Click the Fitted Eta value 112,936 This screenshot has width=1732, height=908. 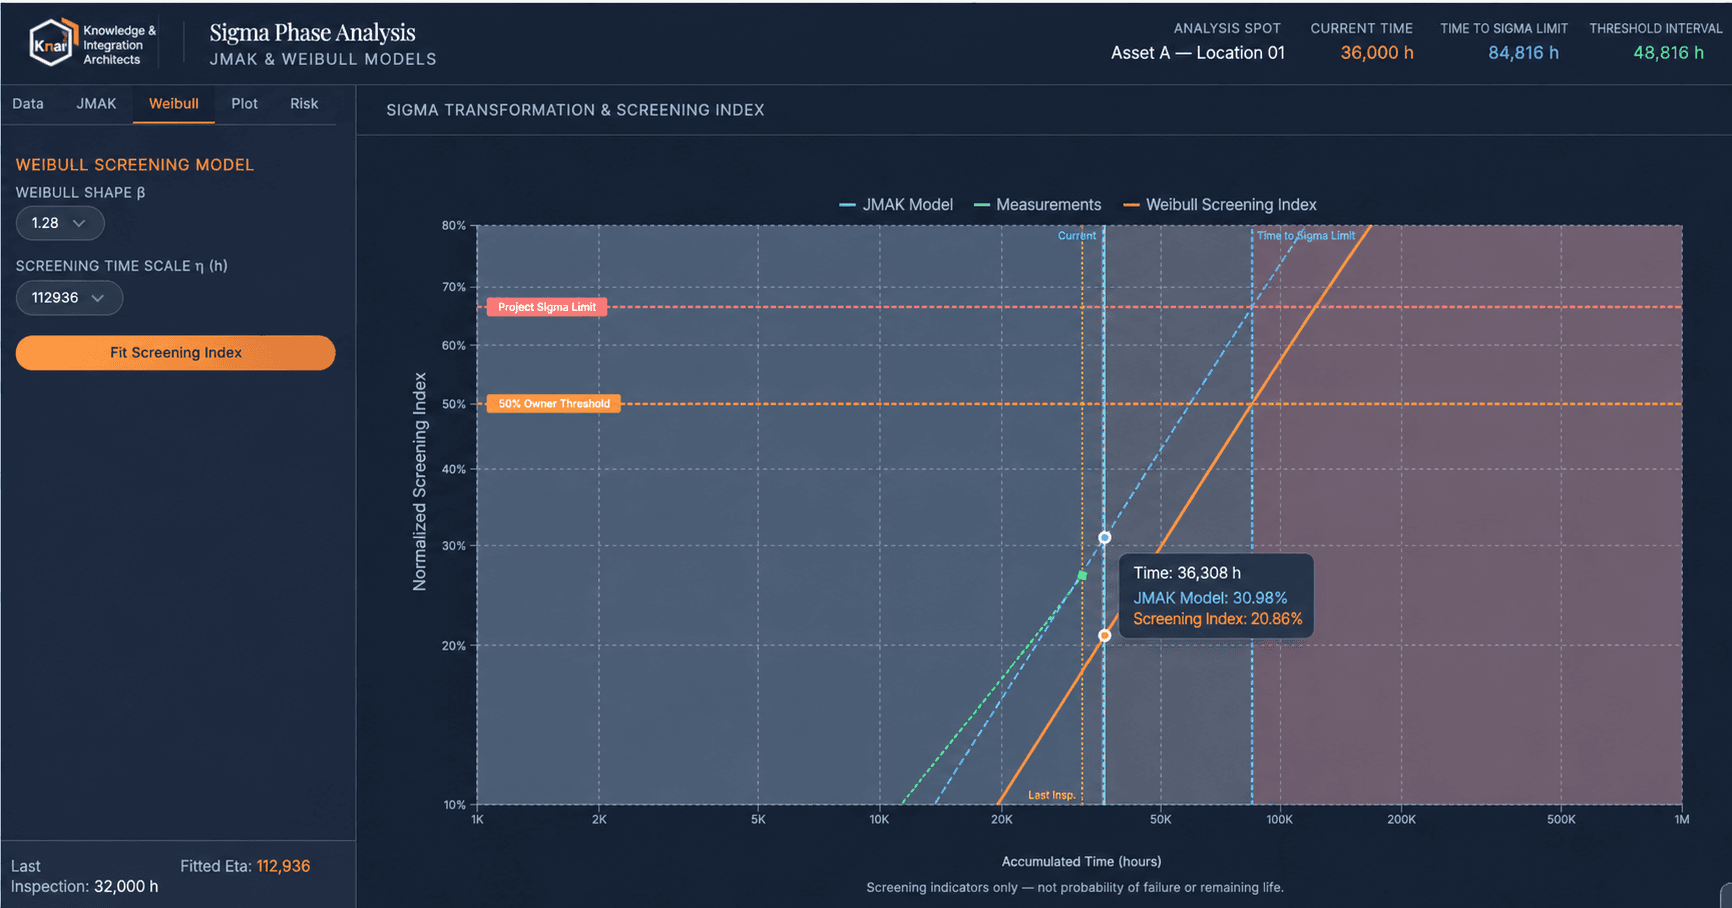click(283, 866)
